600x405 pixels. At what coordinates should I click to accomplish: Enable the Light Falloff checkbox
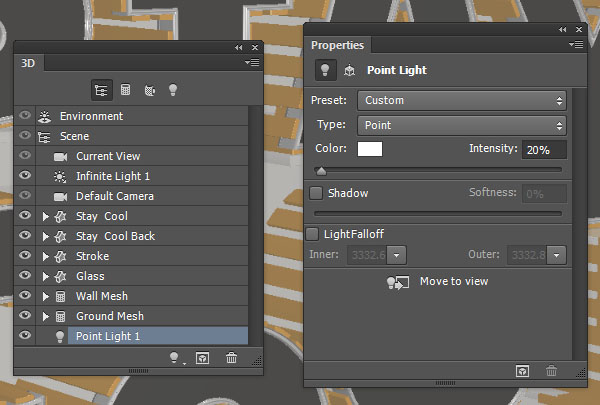[x=313, y=234]
